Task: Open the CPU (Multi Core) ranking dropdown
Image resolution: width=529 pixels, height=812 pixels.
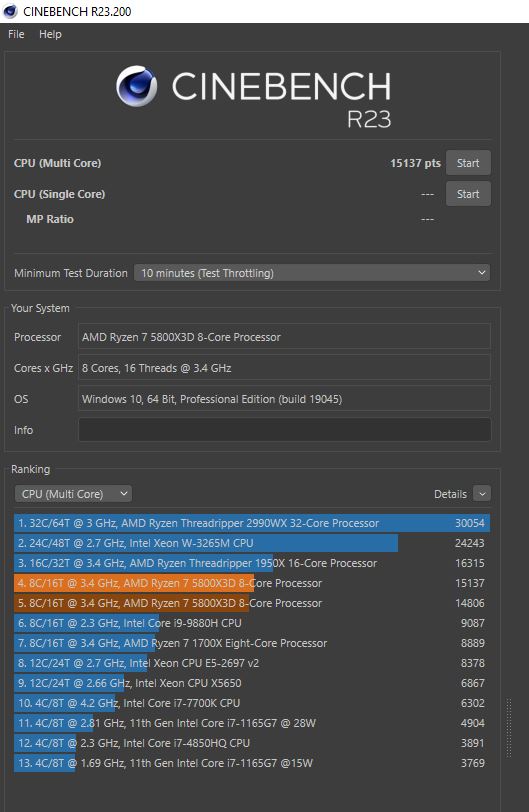Action: (x=73, y=494)
